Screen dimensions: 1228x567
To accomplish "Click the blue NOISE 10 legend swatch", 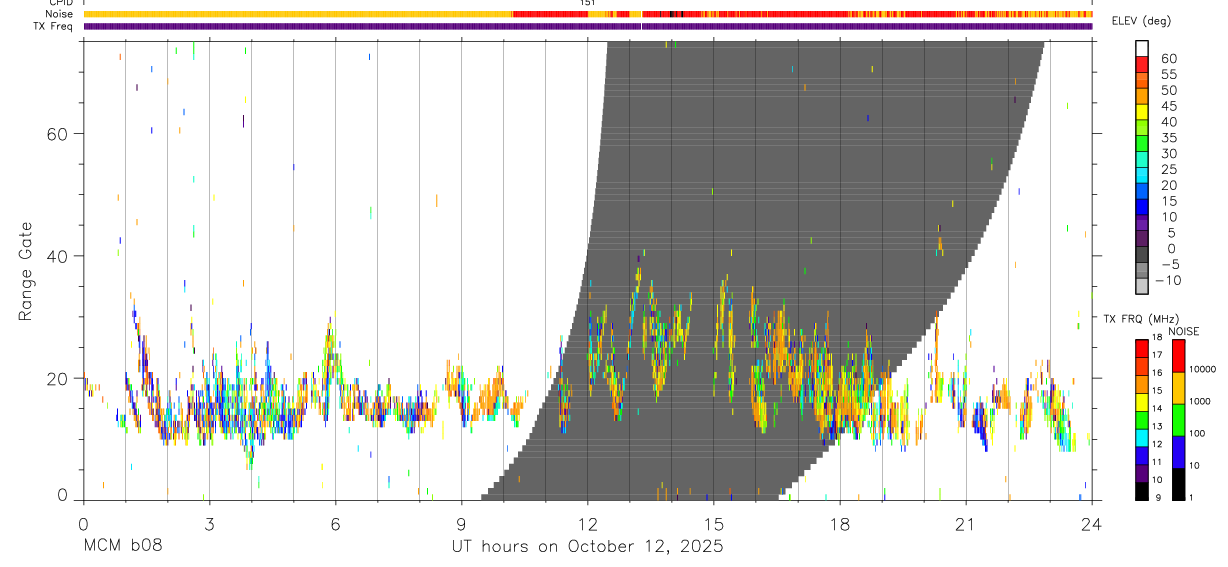I will (x=1178, y=452).
